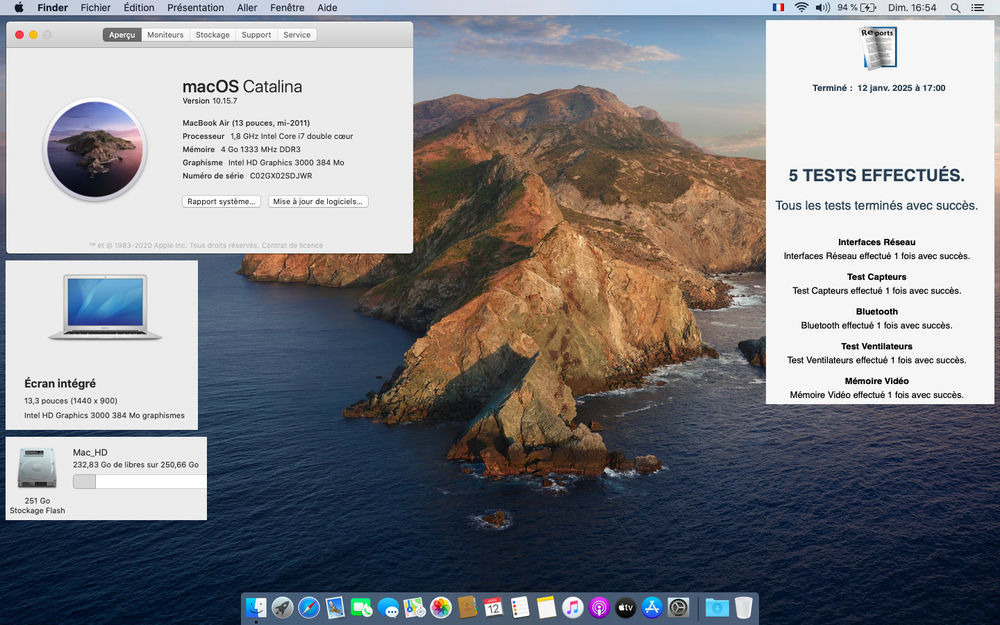Open System Preferences from the dock
Screen dimensions: 1000x625
point(679,607)
